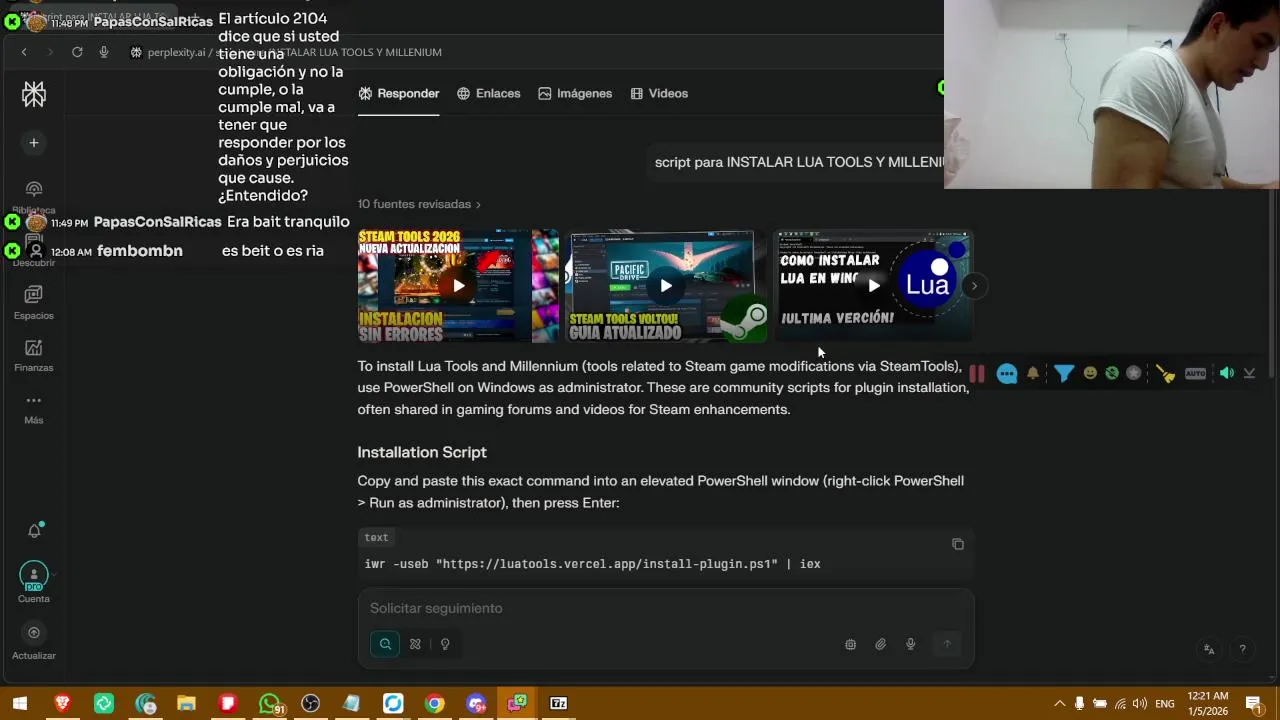Open Google Chrome from the taskbar
Viewport: 1280px width, 720px height.
point(434,704)
